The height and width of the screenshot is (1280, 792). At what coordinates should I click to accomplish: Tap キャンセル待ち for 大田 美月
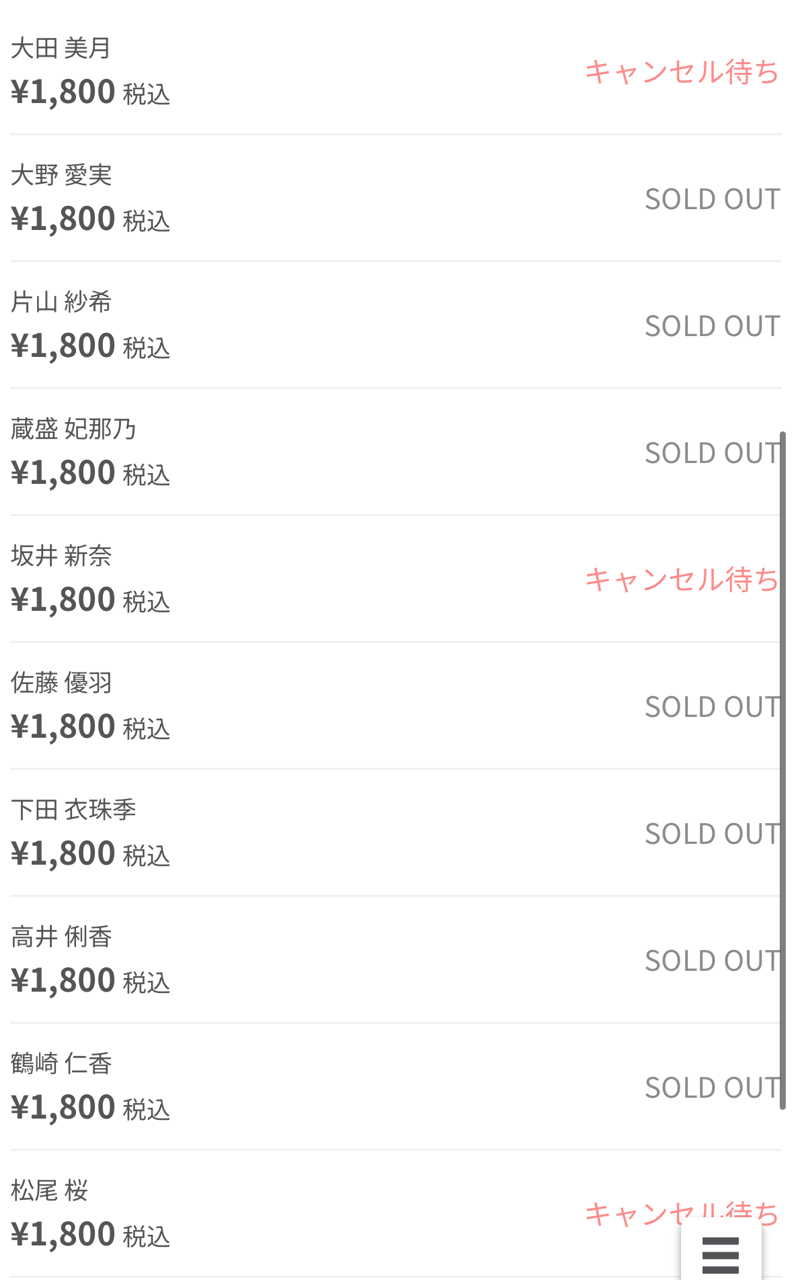coord(681,72)
